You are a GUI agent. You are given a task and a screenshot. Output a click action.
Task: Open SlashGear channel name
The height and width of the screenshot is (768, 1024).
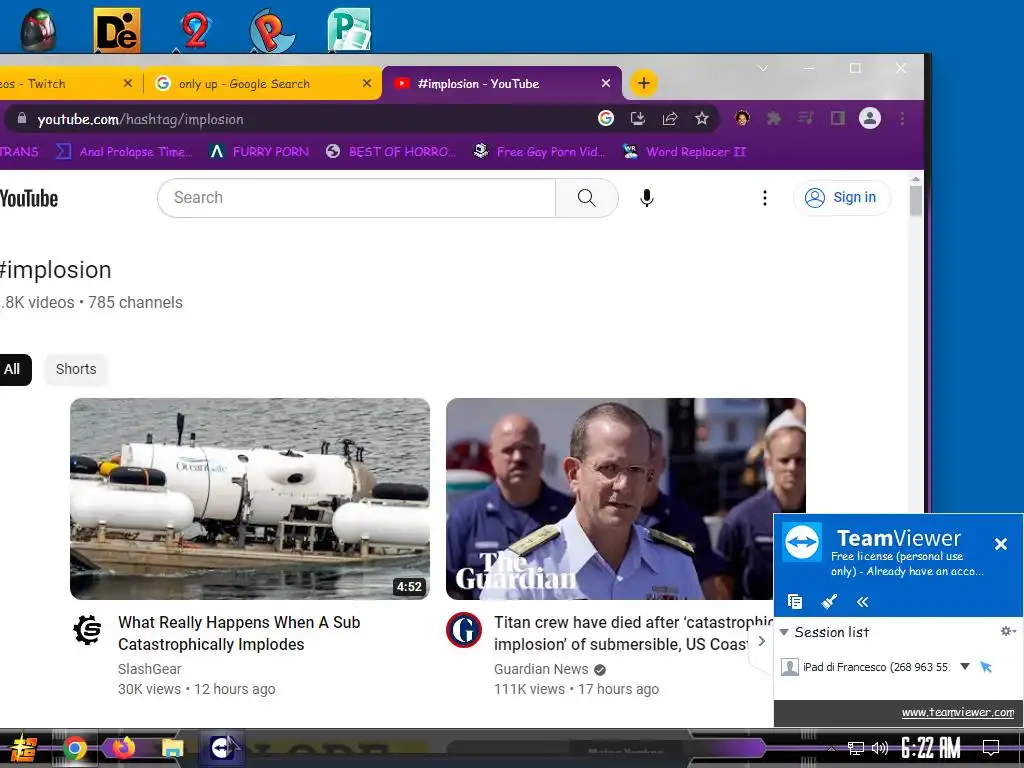click(x=150, y=669)
